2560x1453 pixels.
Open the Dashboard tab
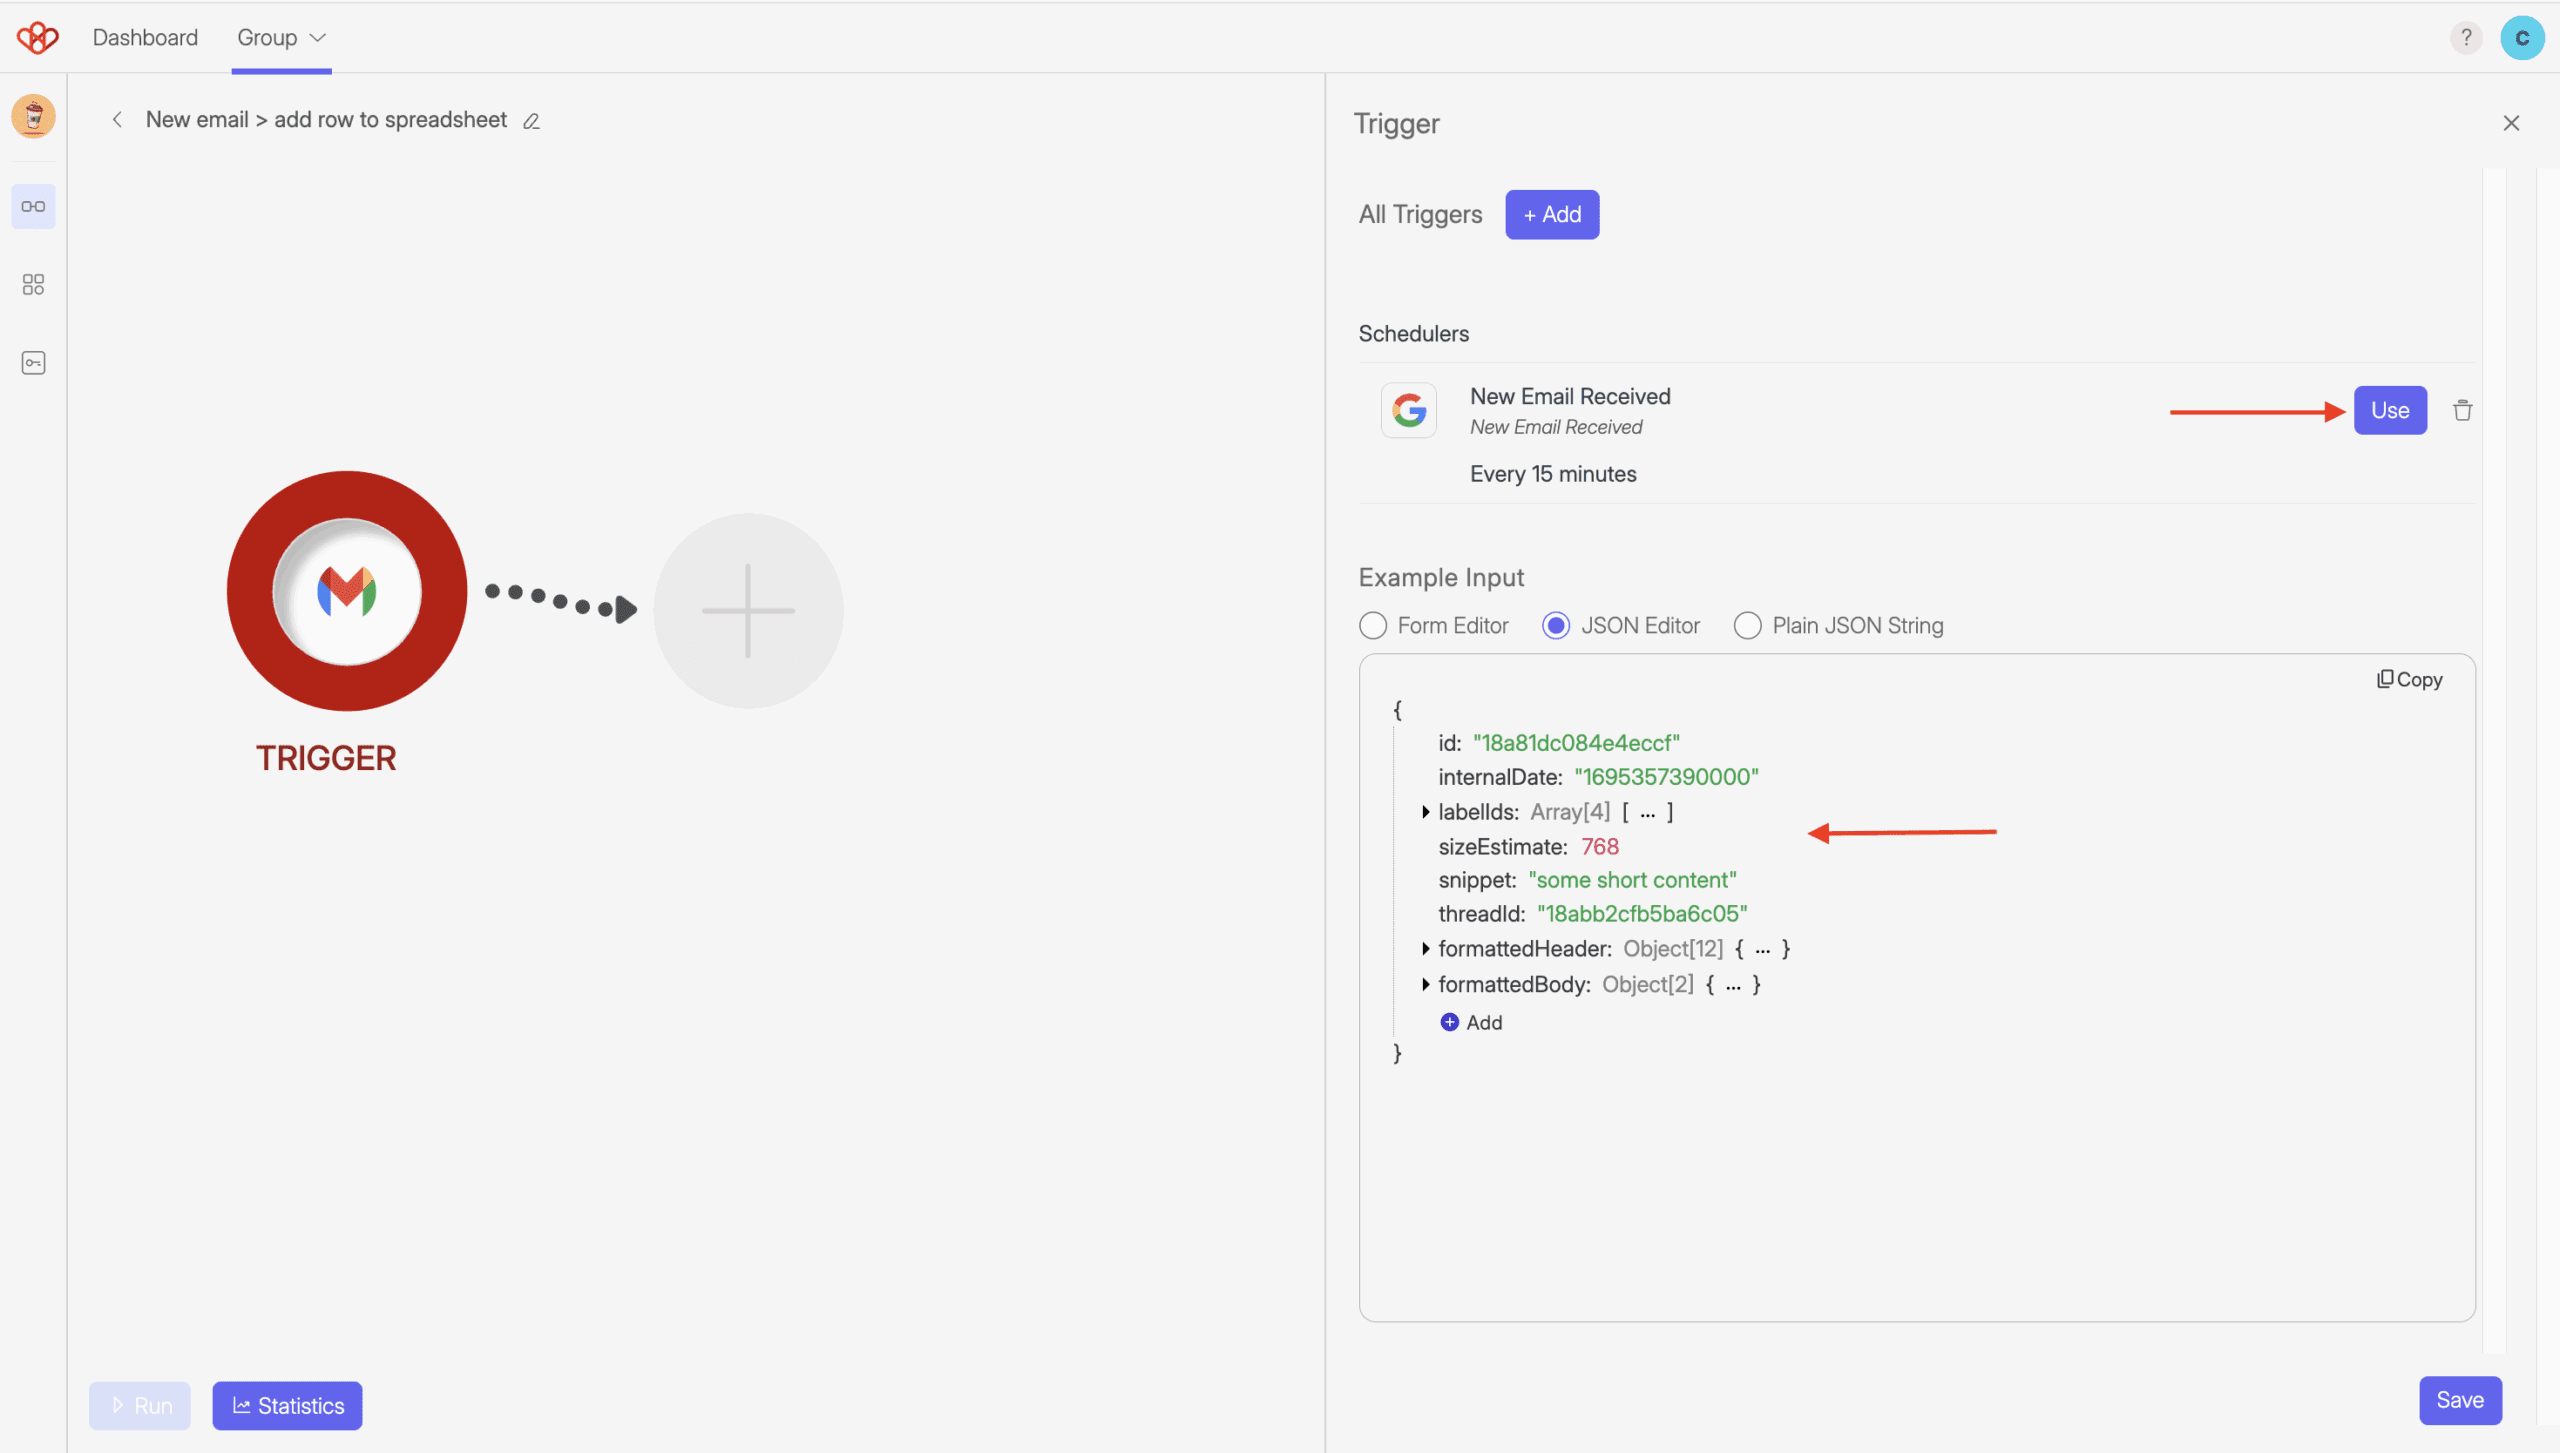click(x=145, y=38)
